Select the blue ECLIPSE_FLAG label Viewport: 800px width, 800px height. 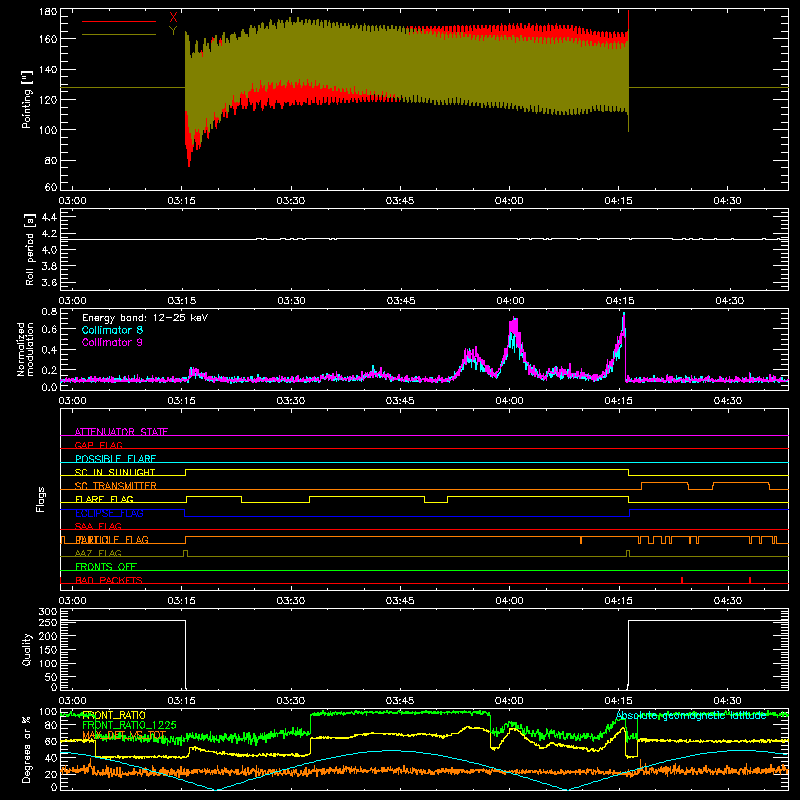pyautogui.click(x=109, y=513)
